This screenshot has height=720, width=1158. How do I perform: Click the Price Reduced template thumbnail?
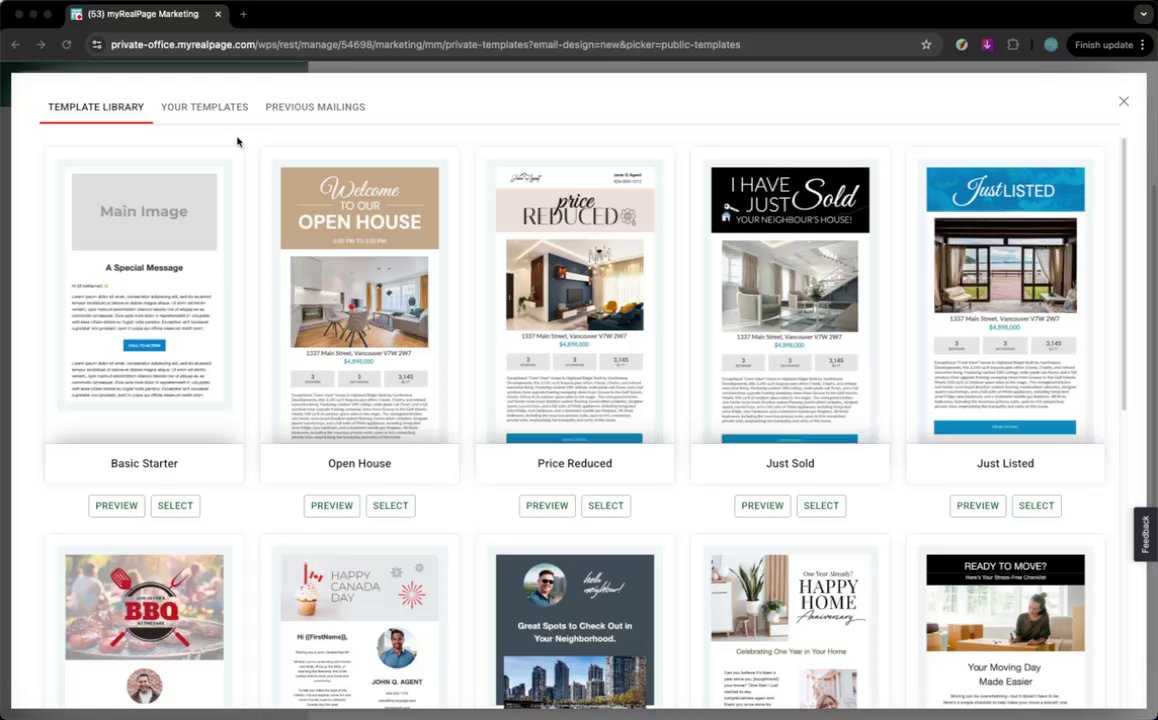[575, 295]
